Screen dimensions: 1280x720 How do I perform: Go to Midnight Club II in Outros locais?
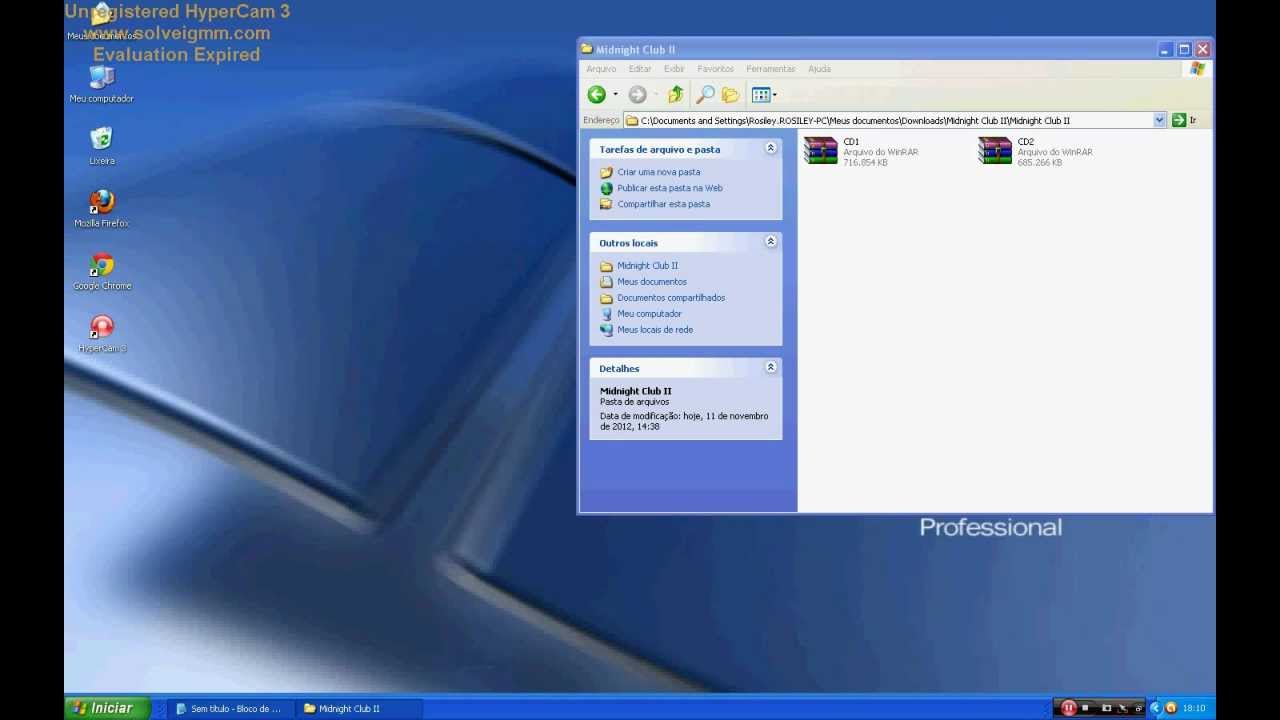pos(647,266)
